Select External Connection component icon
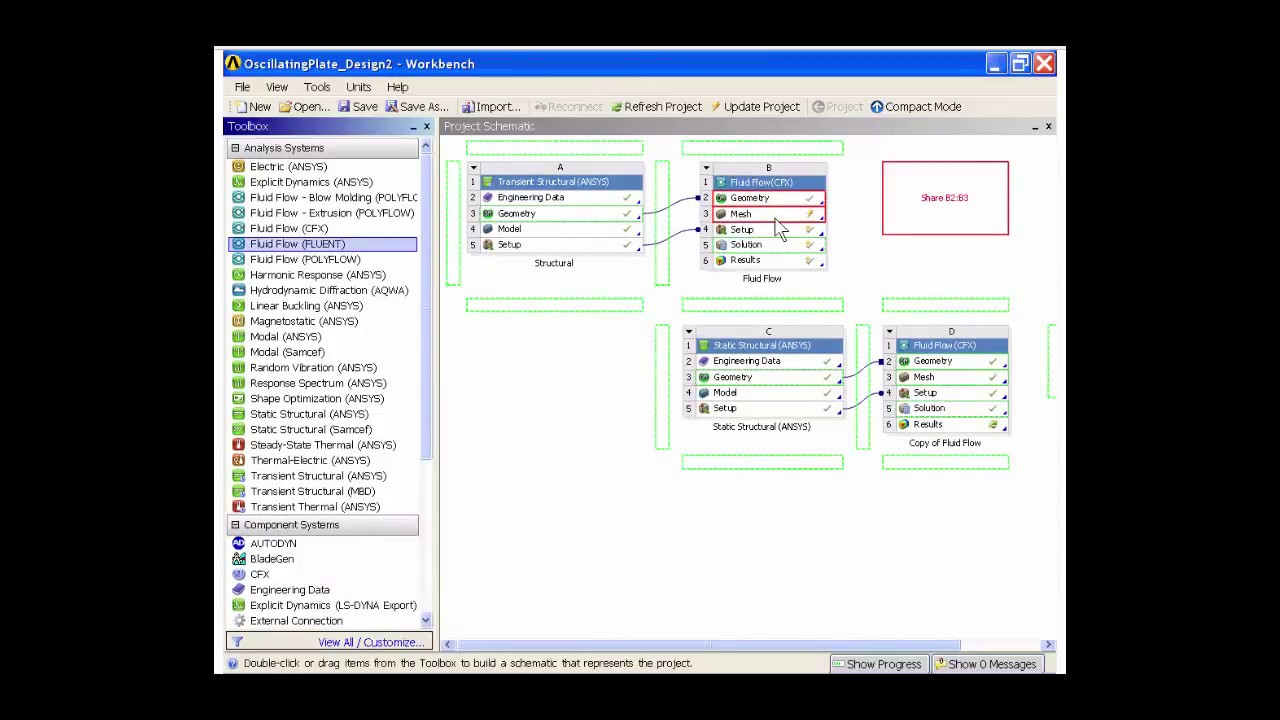This screenshot has width=1280, height=720. pos(238,621)
